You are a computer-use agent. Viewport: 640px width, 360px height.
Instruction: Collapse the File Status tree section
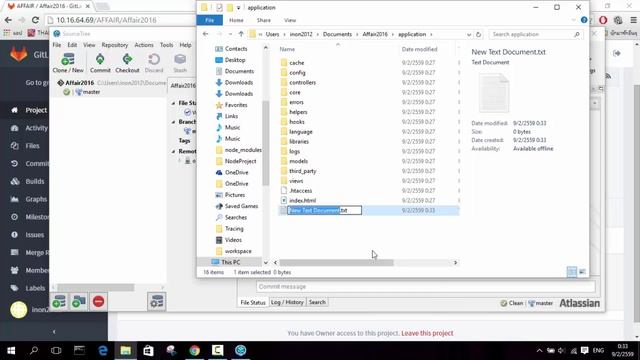click(x=174, y=103)
